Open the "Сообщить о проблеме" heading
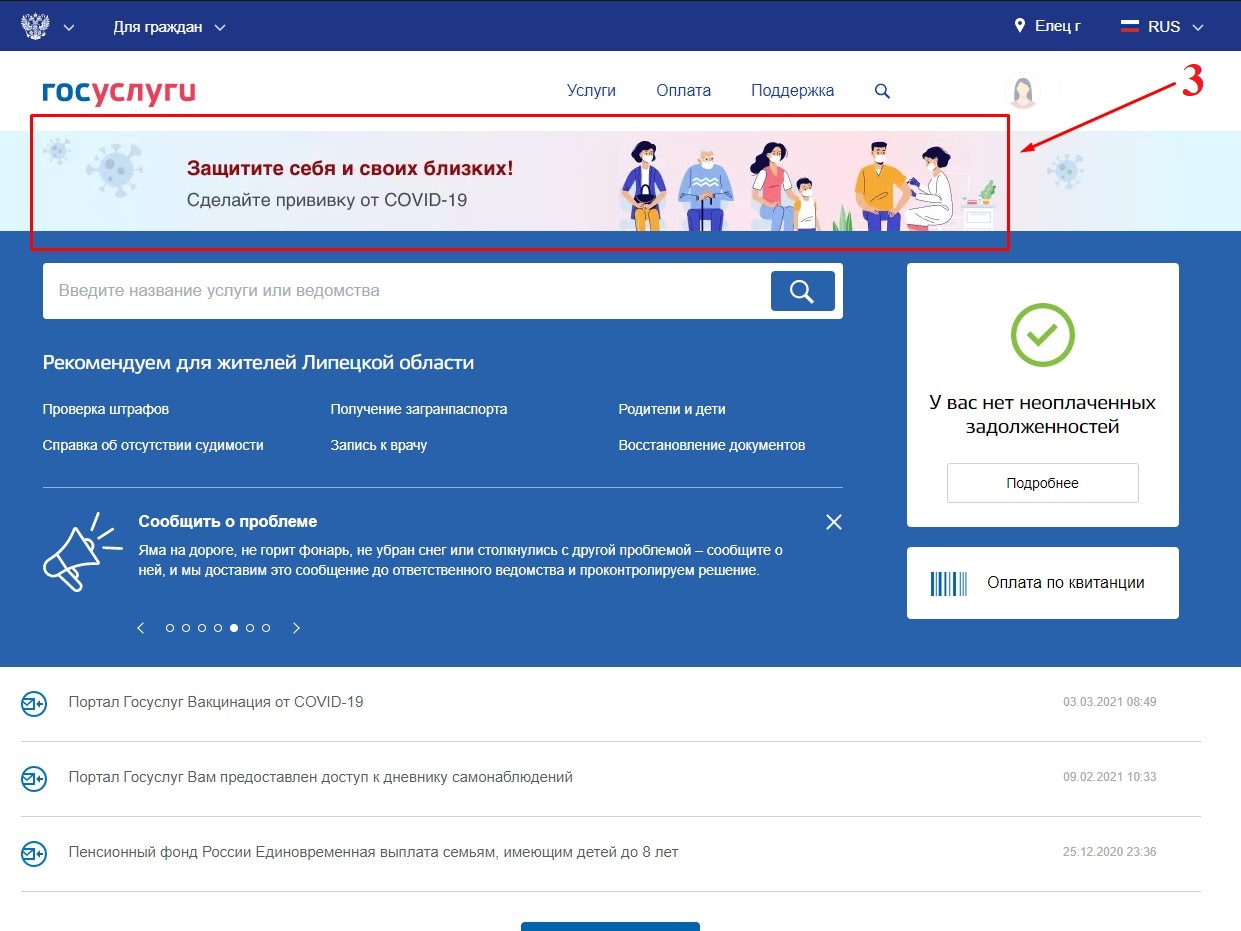This screenshot has width=1241, height=931. point(228,521)
